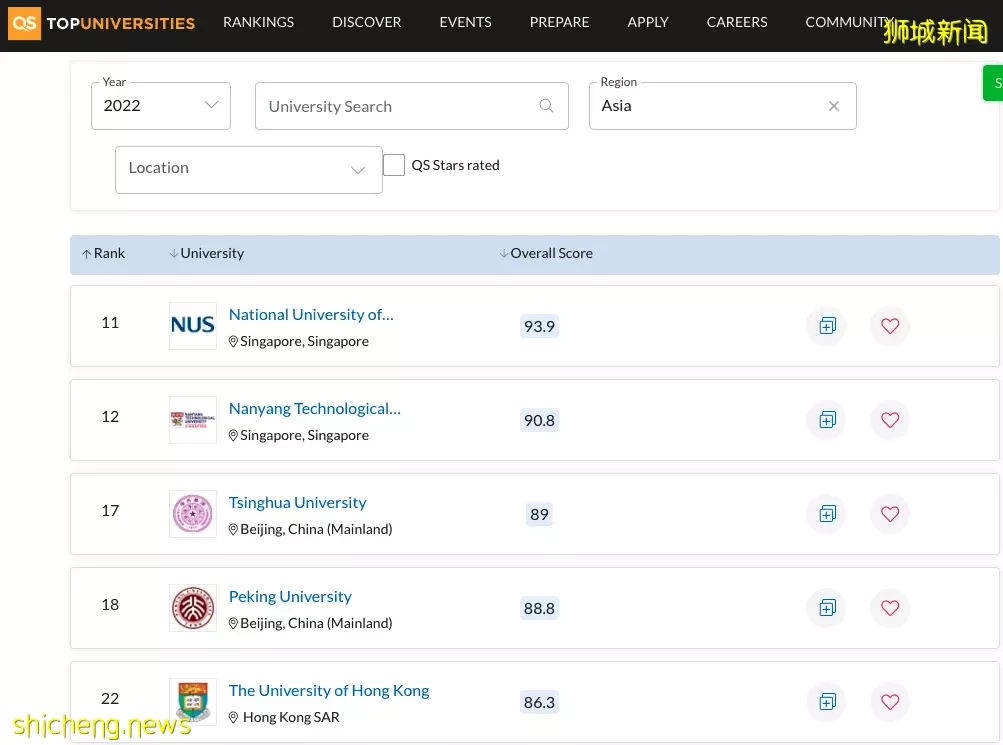Click the heart for Tsinghua University

pos(890,514)
